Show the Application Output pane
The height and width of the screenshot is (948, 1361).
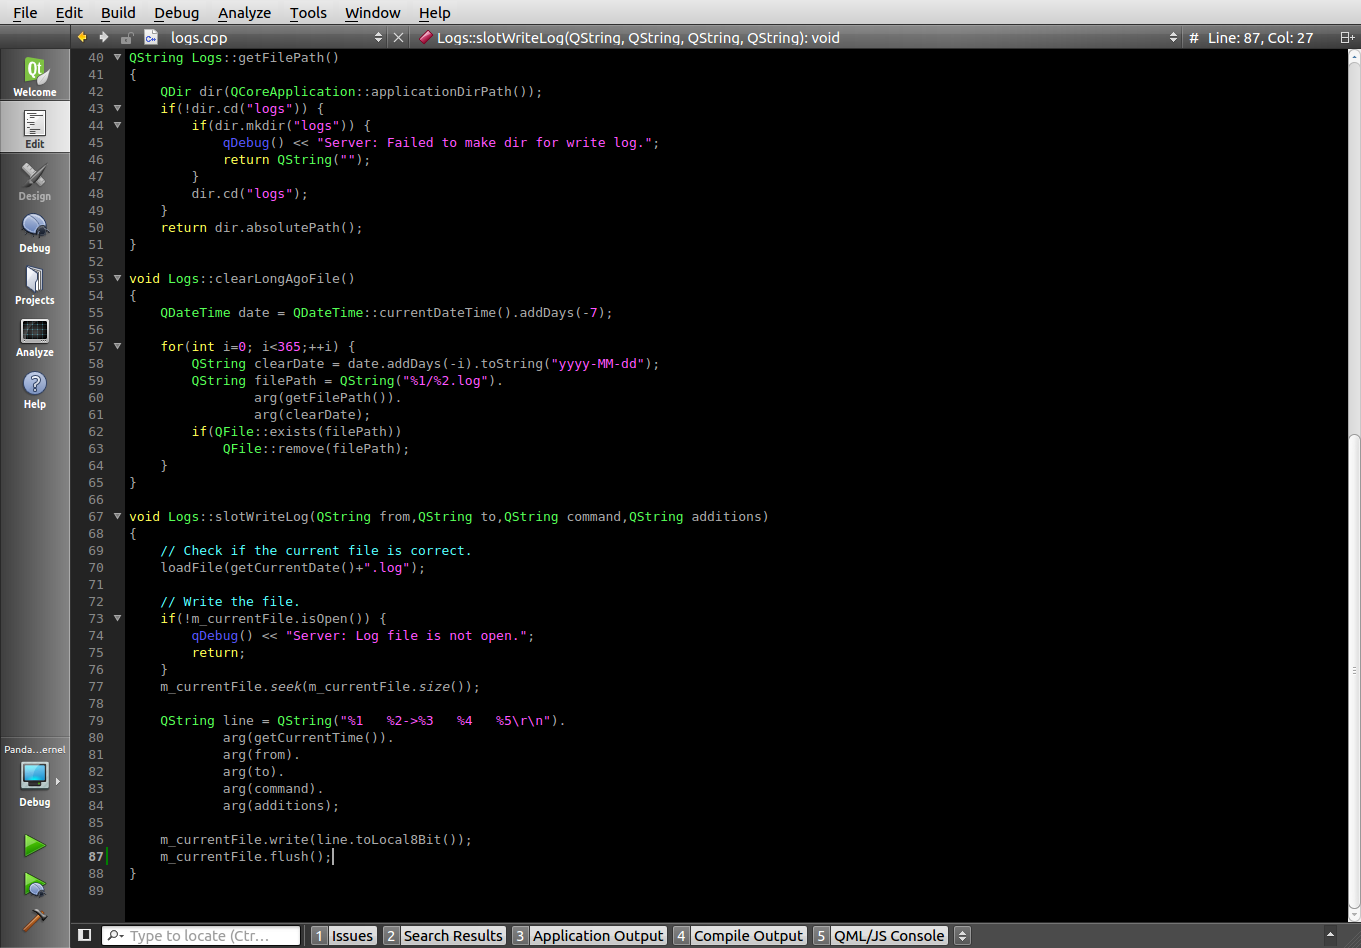[589, 936]
